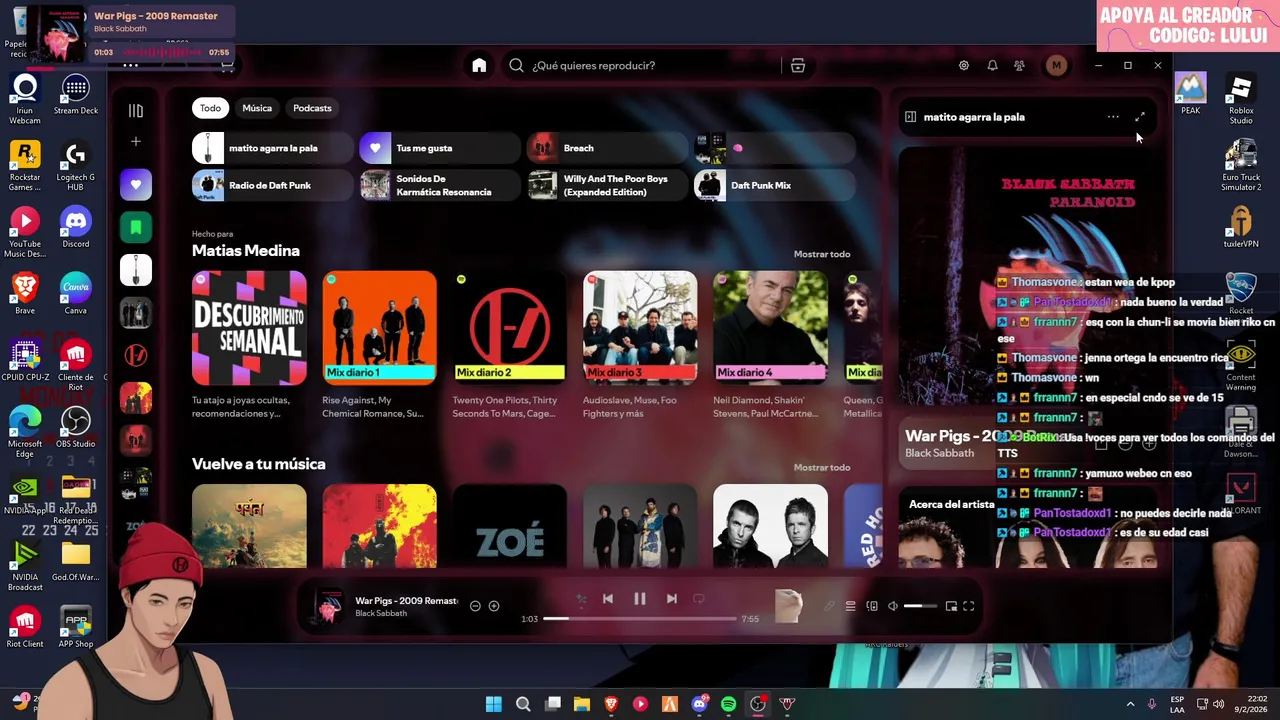
Task: Open Euro Truck Simulator 2 desktop shortcut
Action: (x=1241, y=166)
